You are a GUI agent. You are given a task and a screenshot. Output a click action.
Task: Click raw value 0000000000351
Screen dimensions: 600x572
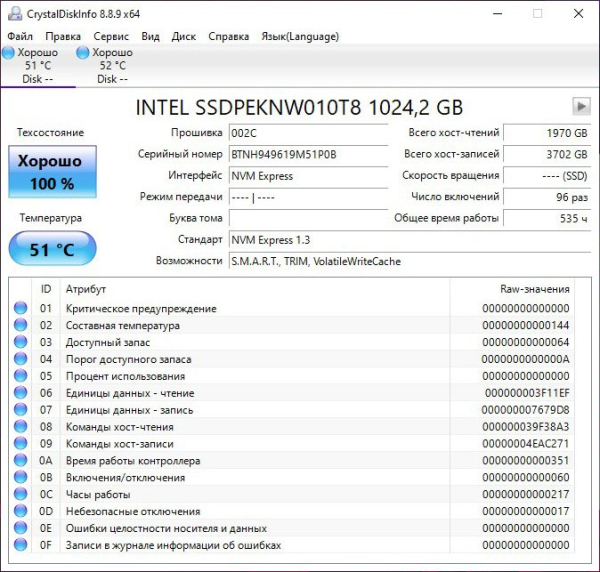point(526,460)
